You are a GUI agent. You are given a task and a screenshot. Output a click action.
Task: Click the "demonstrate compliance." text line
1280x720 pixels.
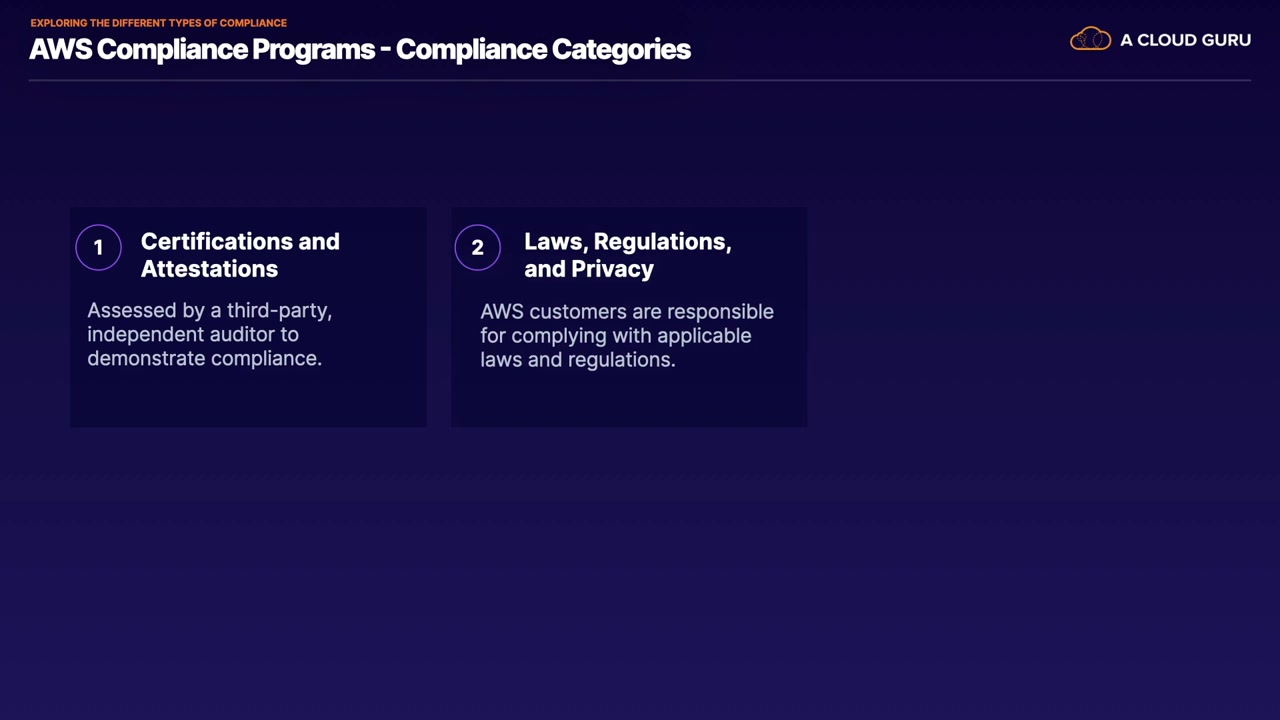[204, 358]
